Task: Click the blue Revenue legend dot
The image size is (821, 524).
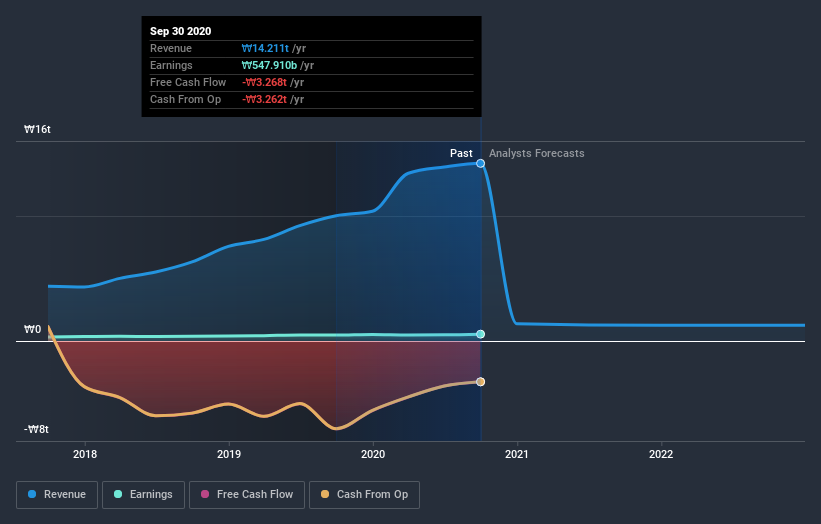Action: [x=32, y=494]
